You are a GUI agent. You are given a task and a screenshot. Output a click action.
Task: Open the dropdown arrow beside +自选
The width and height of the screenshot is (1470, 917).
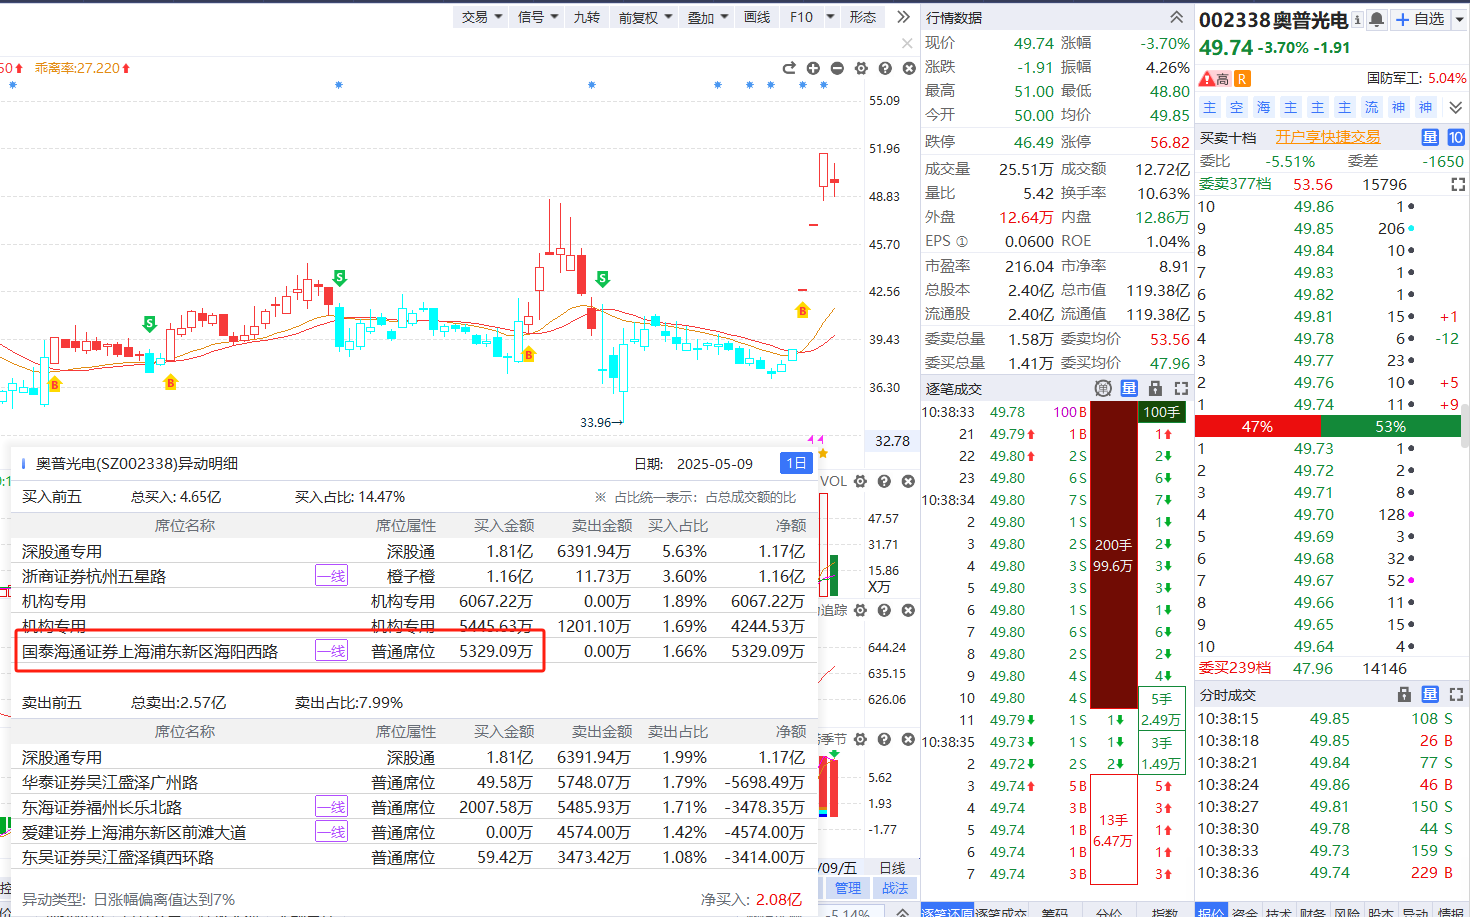1459,20
